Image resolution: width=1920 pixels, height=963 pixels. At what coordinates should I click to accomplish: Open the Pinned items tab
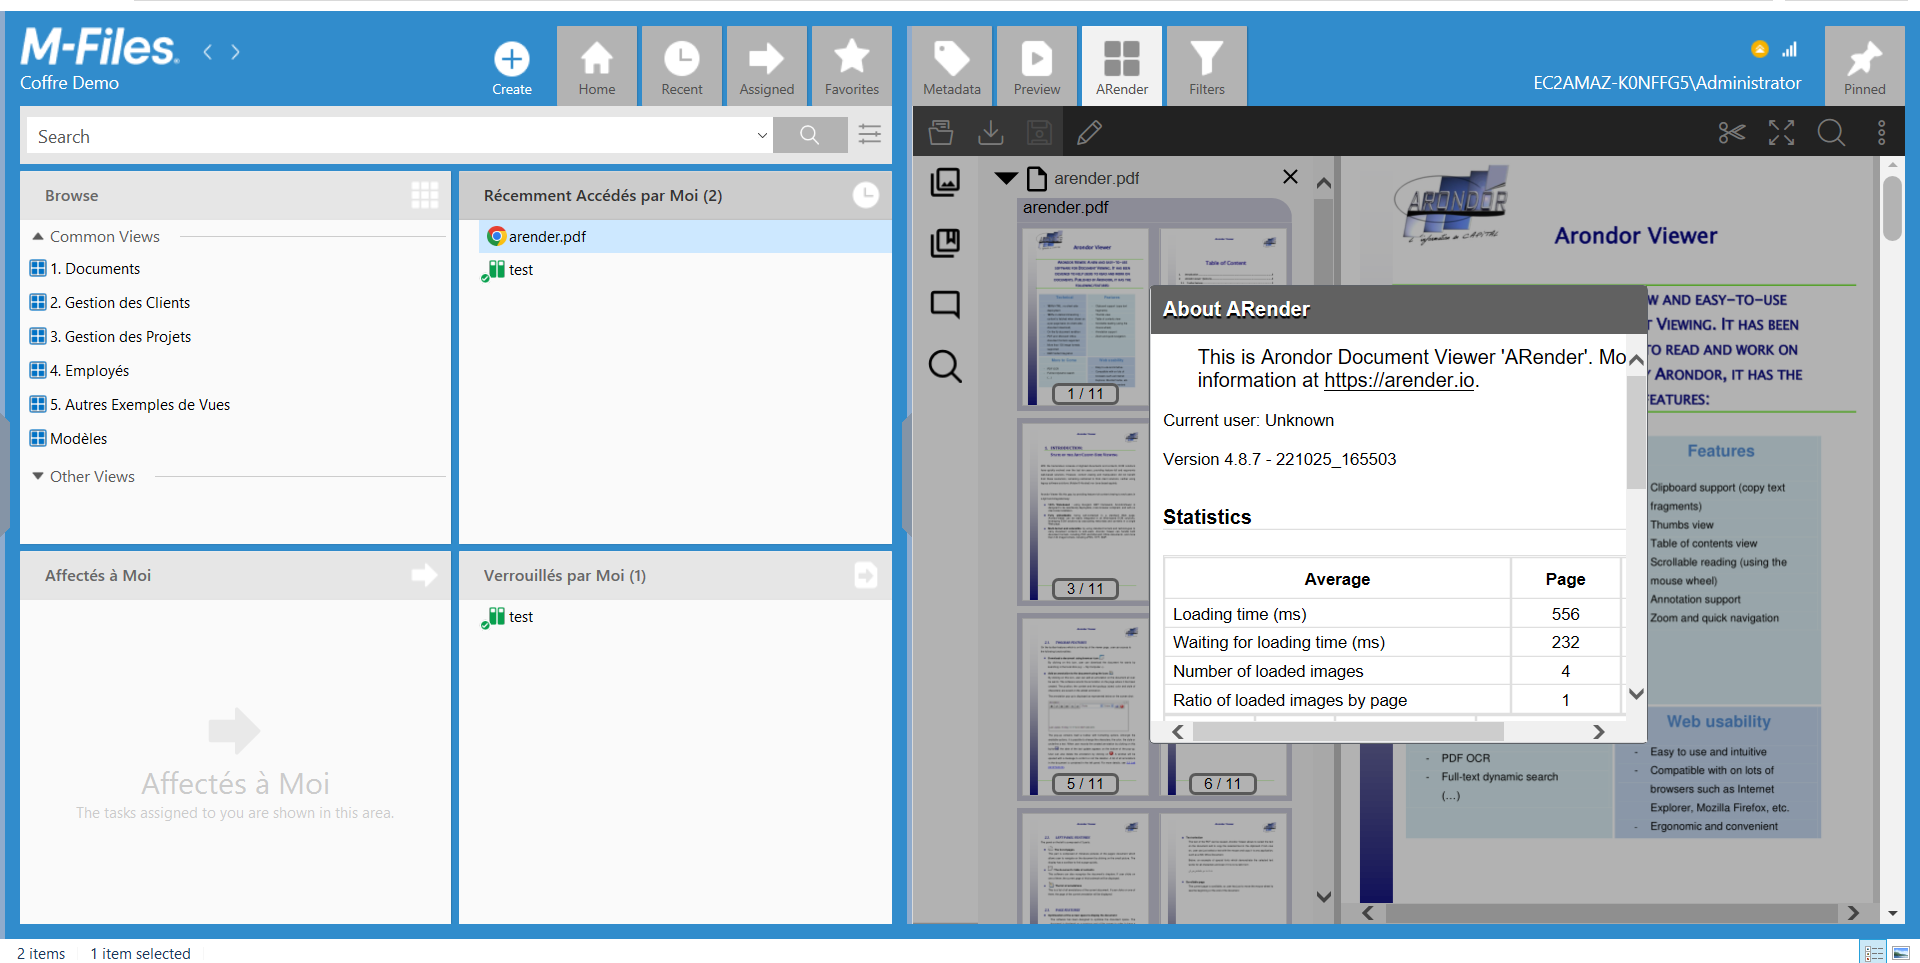(x=1865, y=66)
